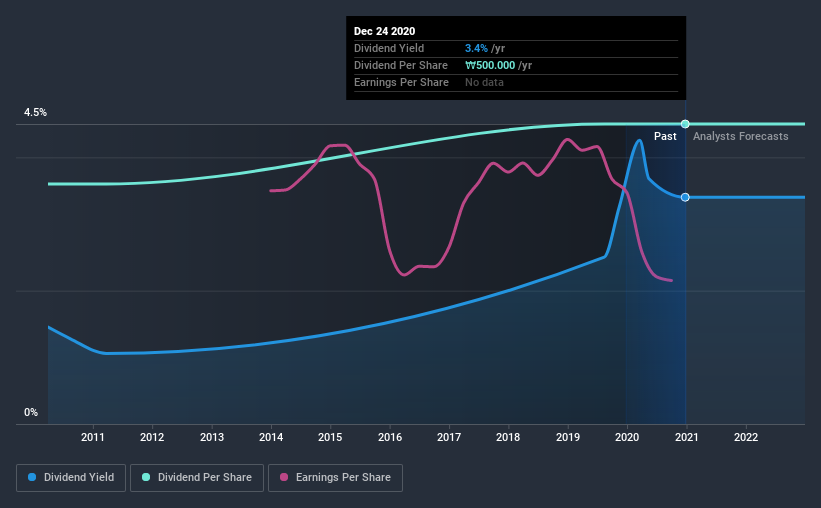Click the teal Dividend Per Share legend dot

tap(146, 477)
